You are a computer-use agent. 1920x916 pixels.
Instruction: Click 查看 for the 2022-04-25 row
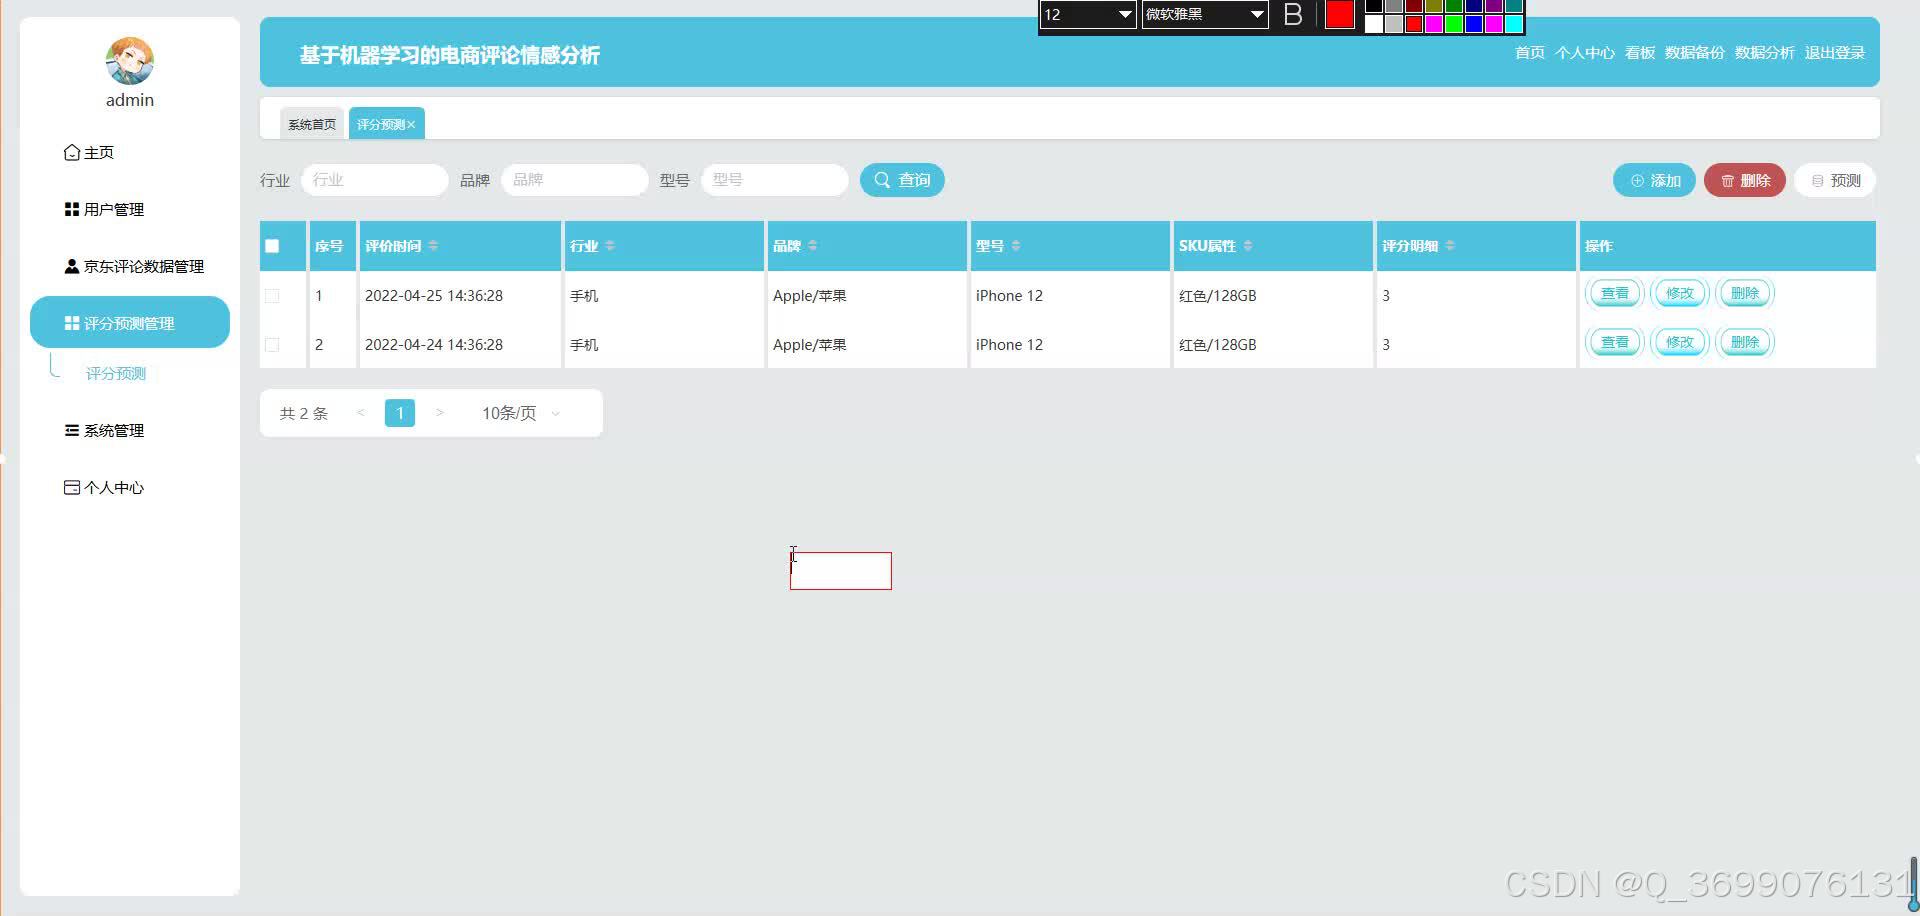pos(1615,293)
